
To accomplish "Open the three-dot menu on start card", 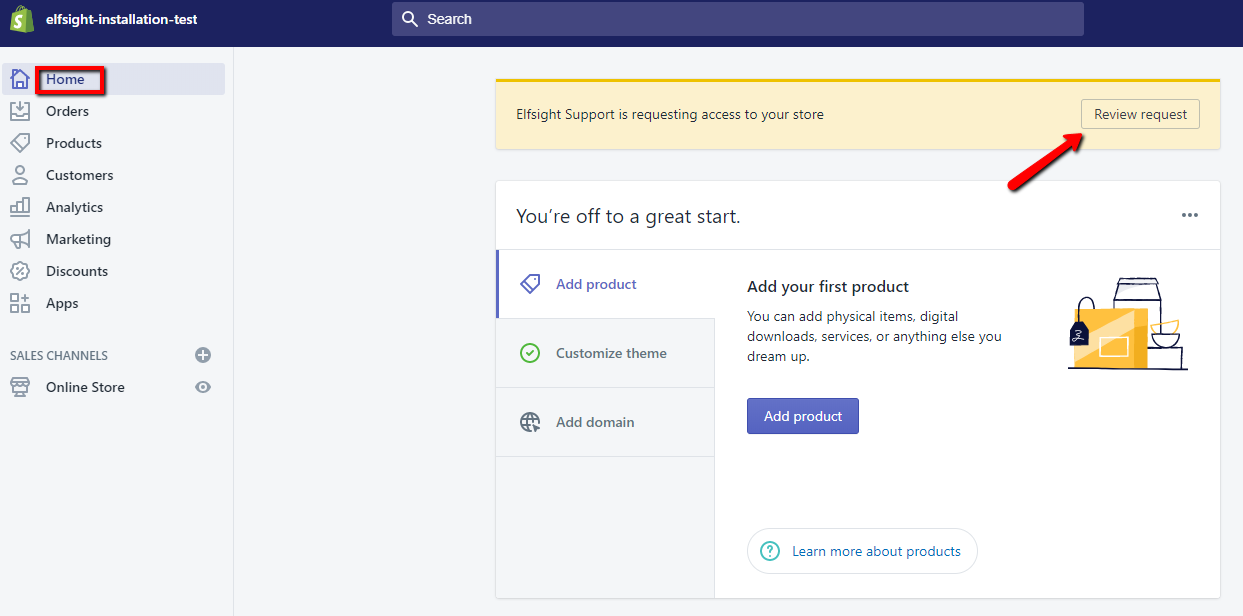I will point(1189,215).
